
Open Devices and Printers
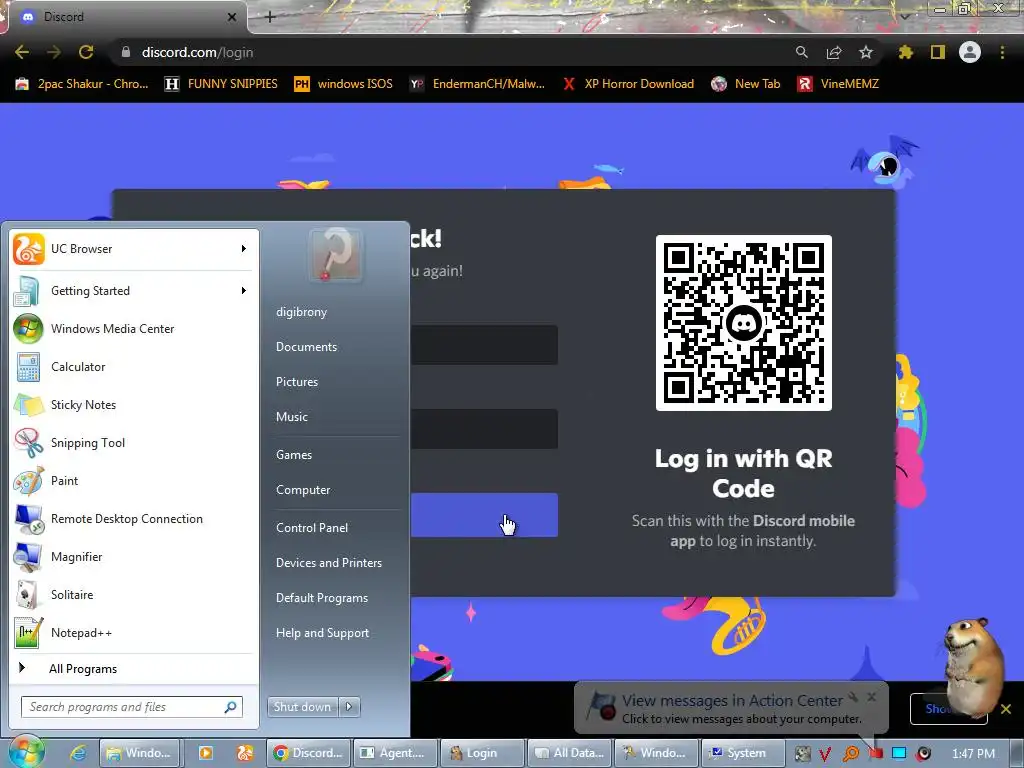pyautogui.click(x=328, y=562)
